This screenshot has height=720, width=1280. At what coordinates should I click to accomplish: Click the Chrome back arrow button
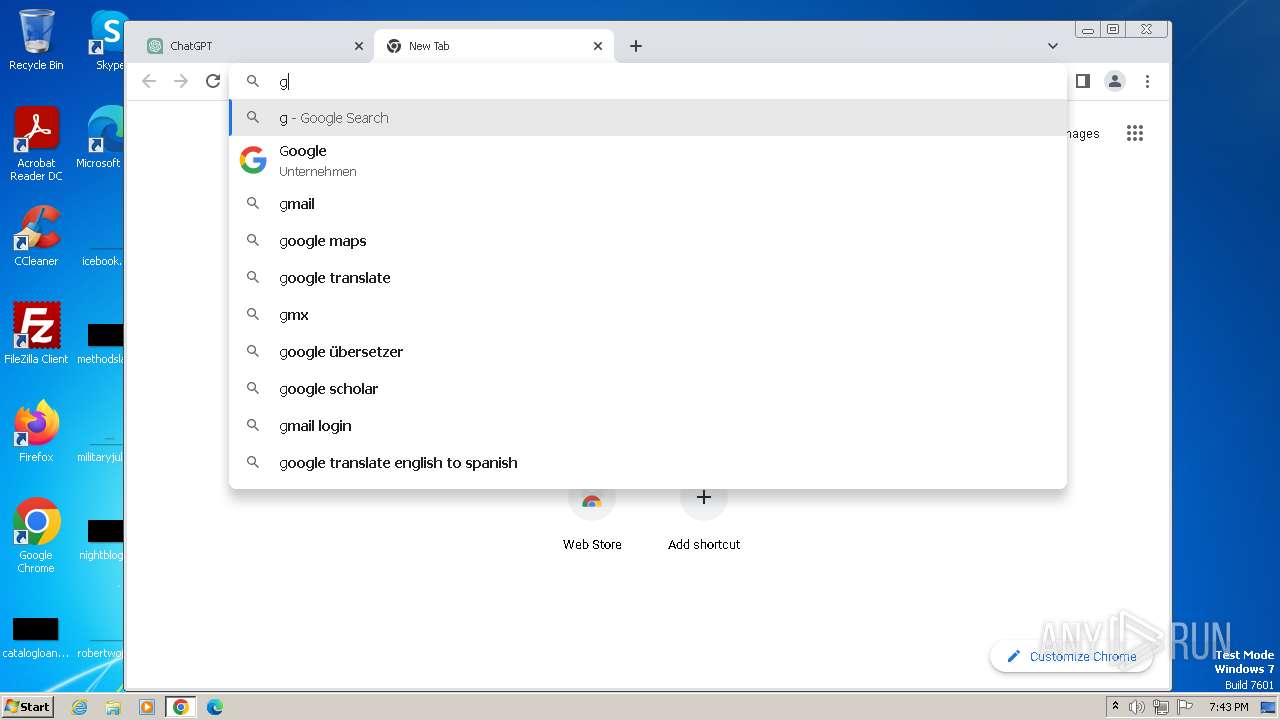coord(149,81)
